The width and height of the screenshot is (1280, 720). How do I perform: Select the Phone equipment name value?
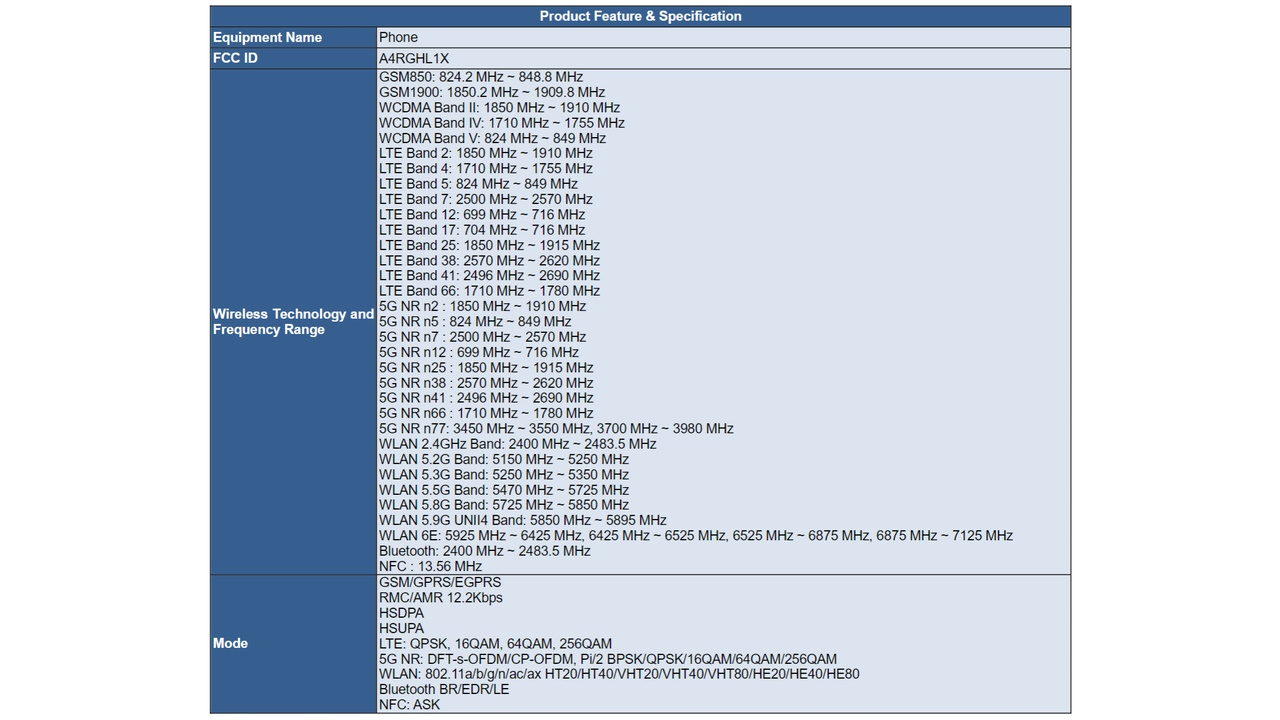click(x=399, y=37)
